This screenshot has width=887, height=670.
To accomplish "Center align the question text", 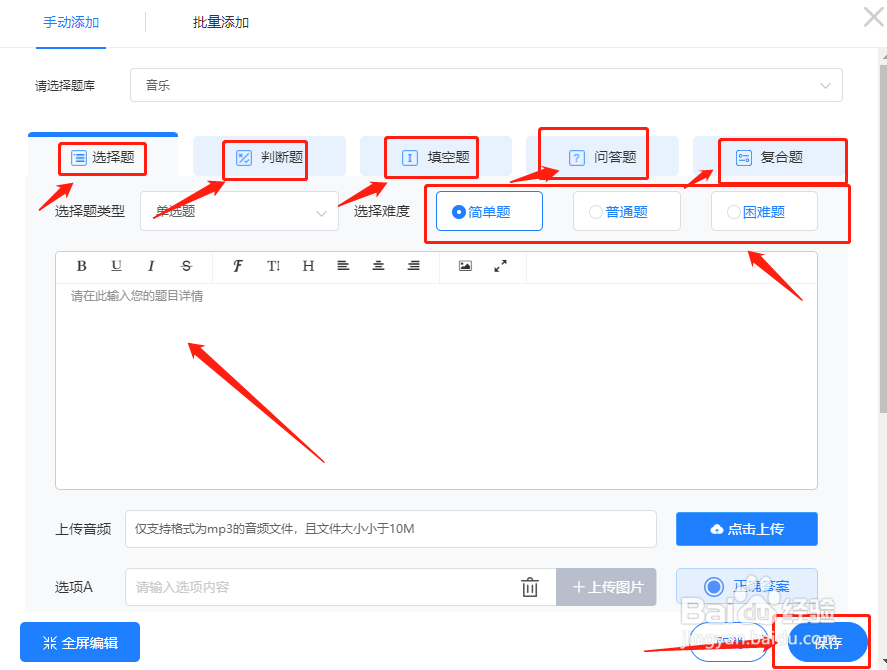I will (x=378, y=266).
